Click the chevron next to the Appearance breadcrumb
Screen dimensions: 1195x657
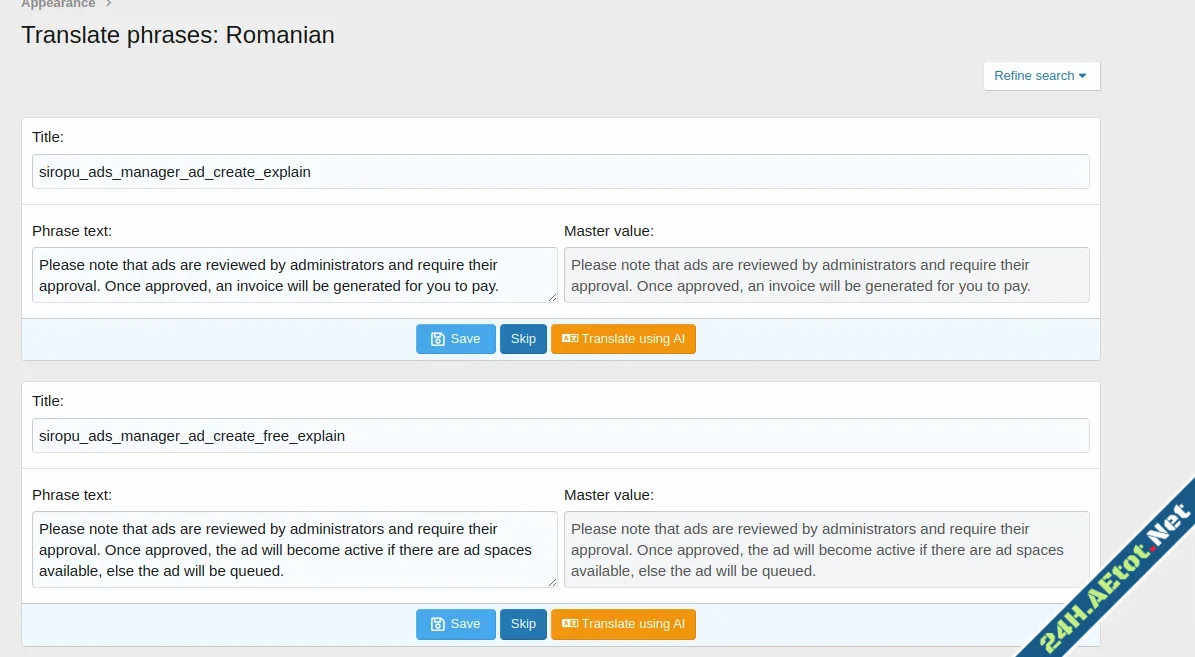pos(108,4)
